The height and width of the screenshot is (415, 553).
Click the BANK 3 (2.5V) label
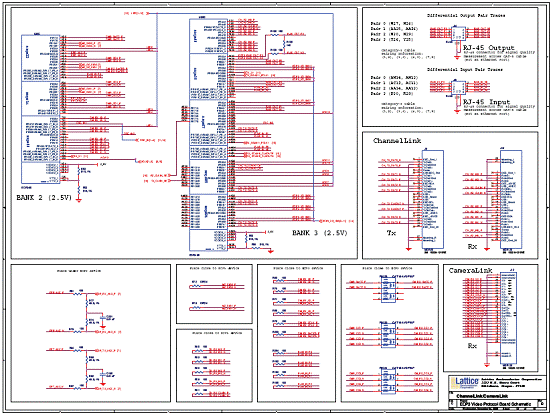320,233
